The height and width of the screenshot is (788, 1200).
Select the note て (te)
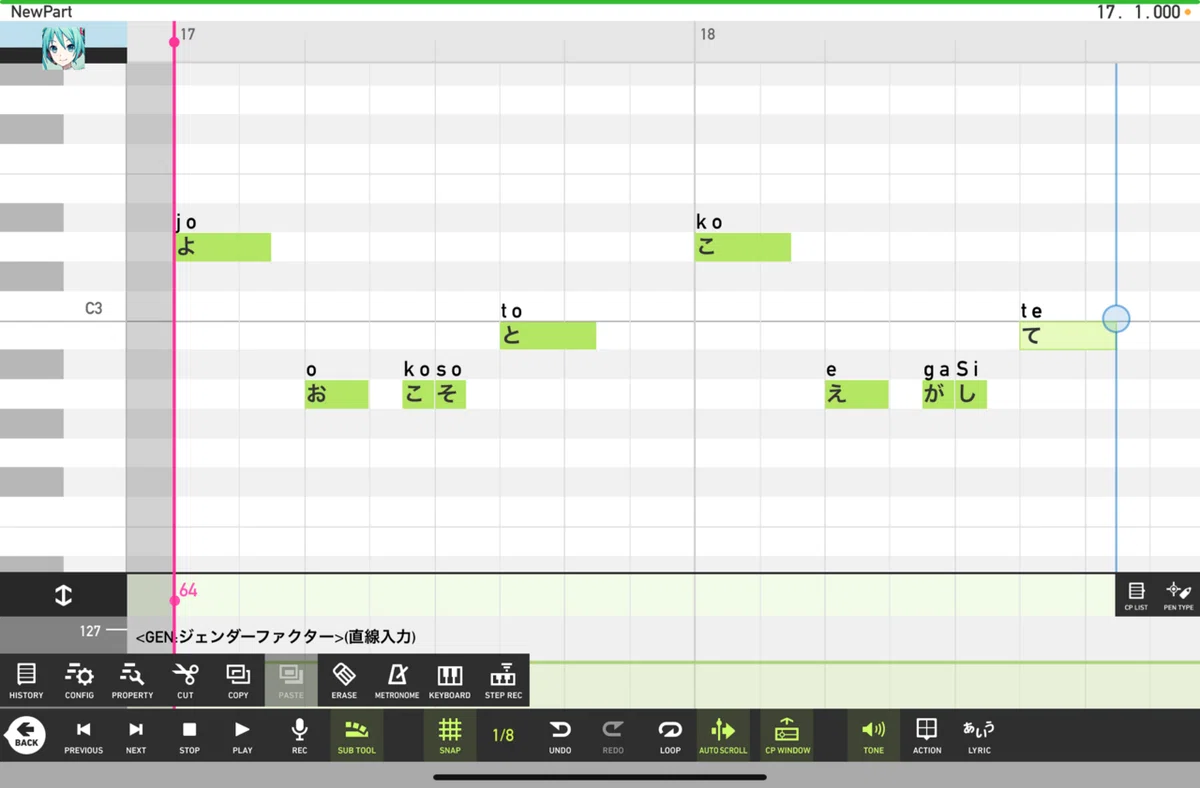coord(1068,335)
